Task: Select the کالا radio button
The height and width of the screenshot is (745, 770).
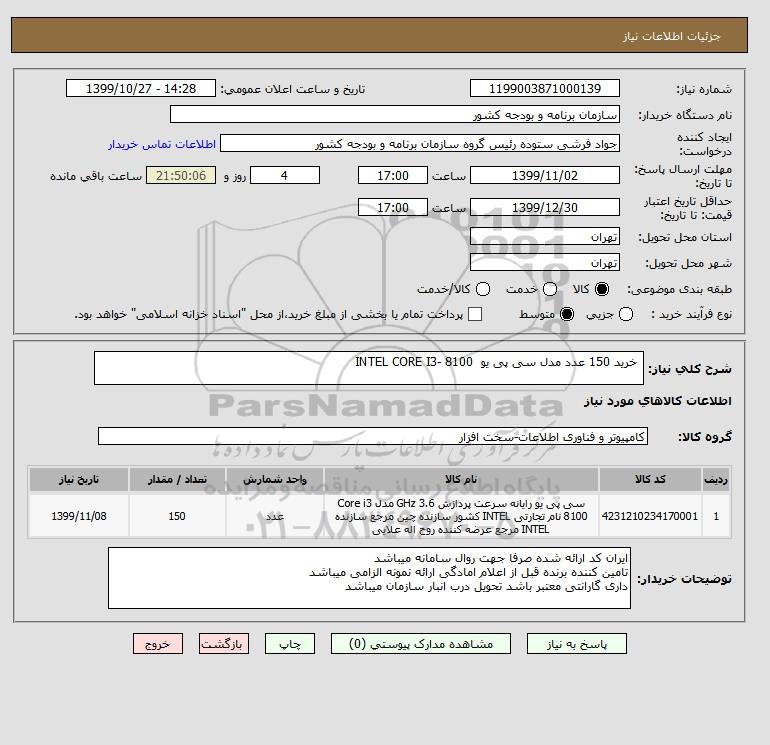Action: [601, 289]
